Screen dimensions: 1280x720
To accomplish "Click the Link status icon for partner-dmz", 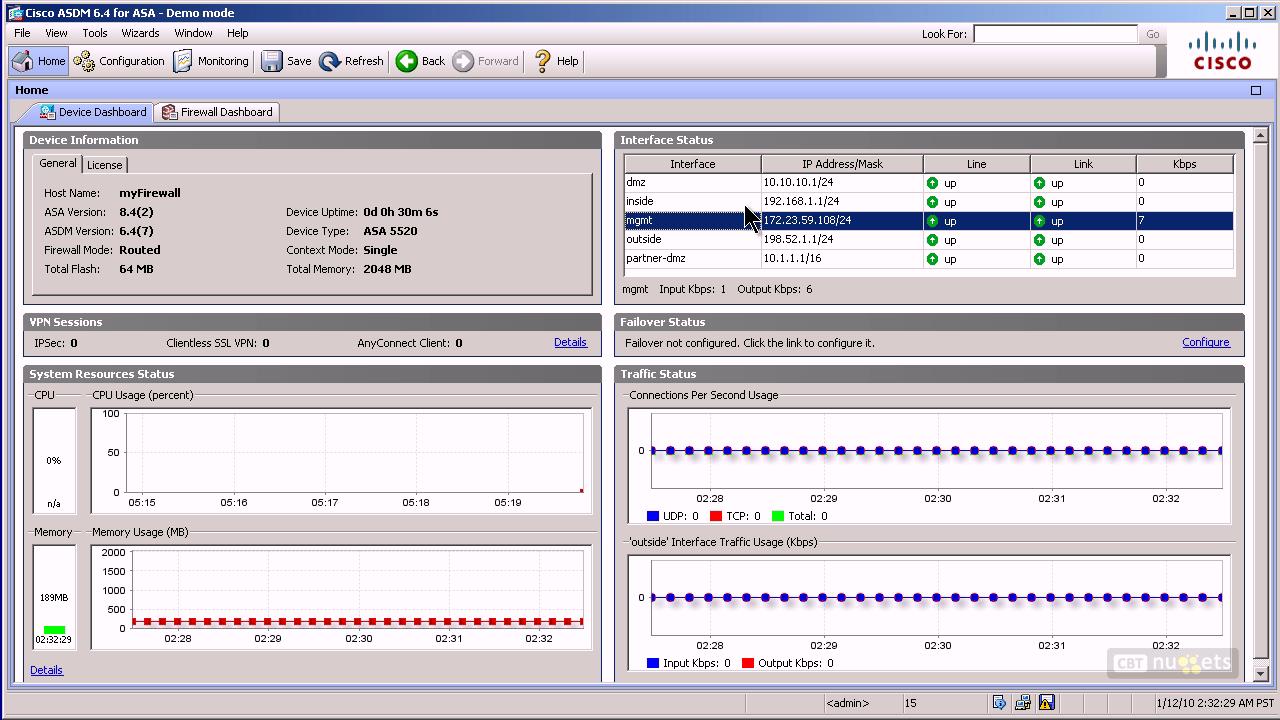I will [x=1039, y=259].
